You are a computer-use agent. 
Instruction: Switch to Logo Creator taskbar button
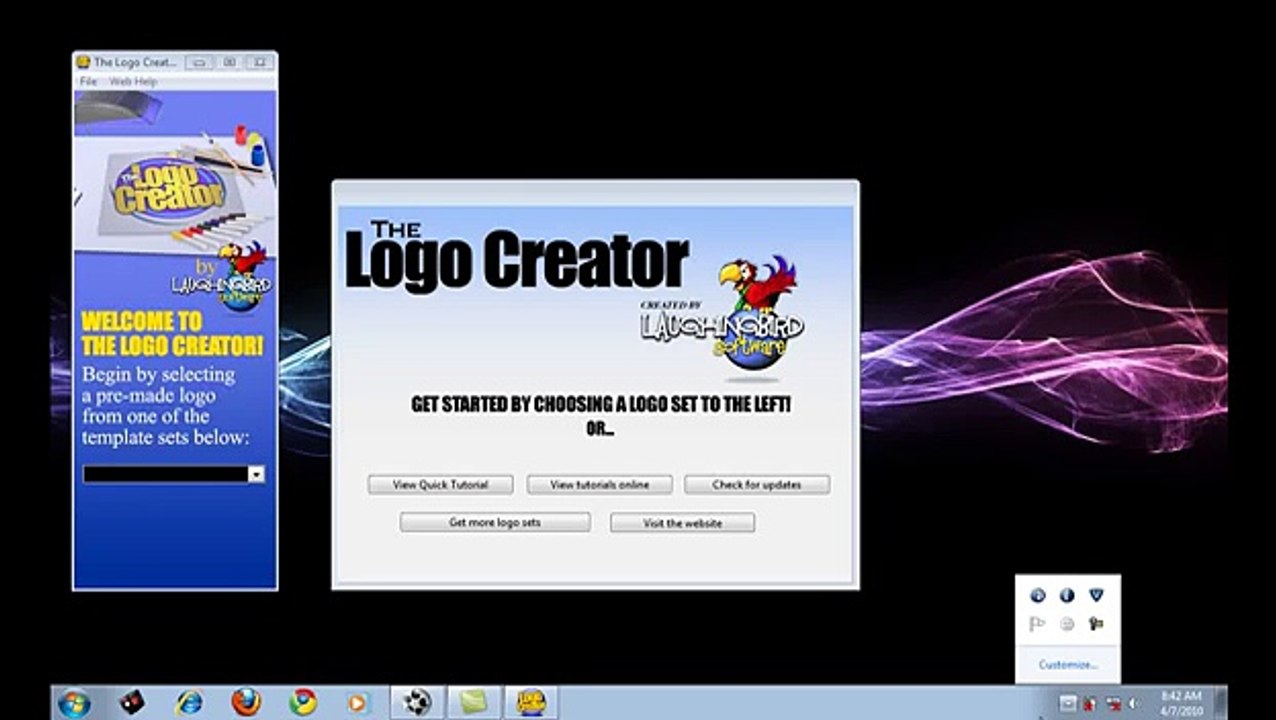(531, 703)
